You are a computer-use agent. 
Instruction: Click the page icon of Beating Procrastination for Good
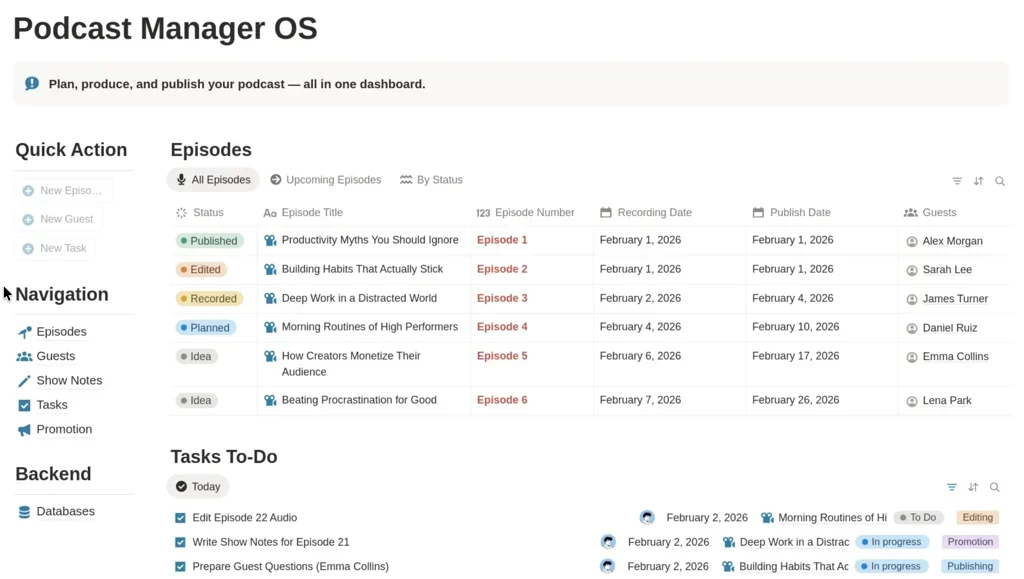coord(270,400)
